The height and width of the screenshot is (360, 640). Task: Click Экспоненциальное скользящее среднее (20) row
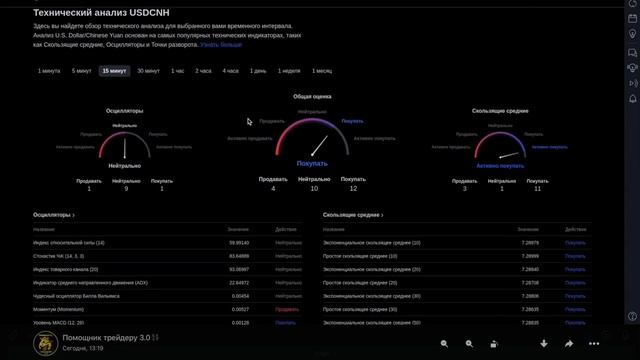click(x=457, y=269)
